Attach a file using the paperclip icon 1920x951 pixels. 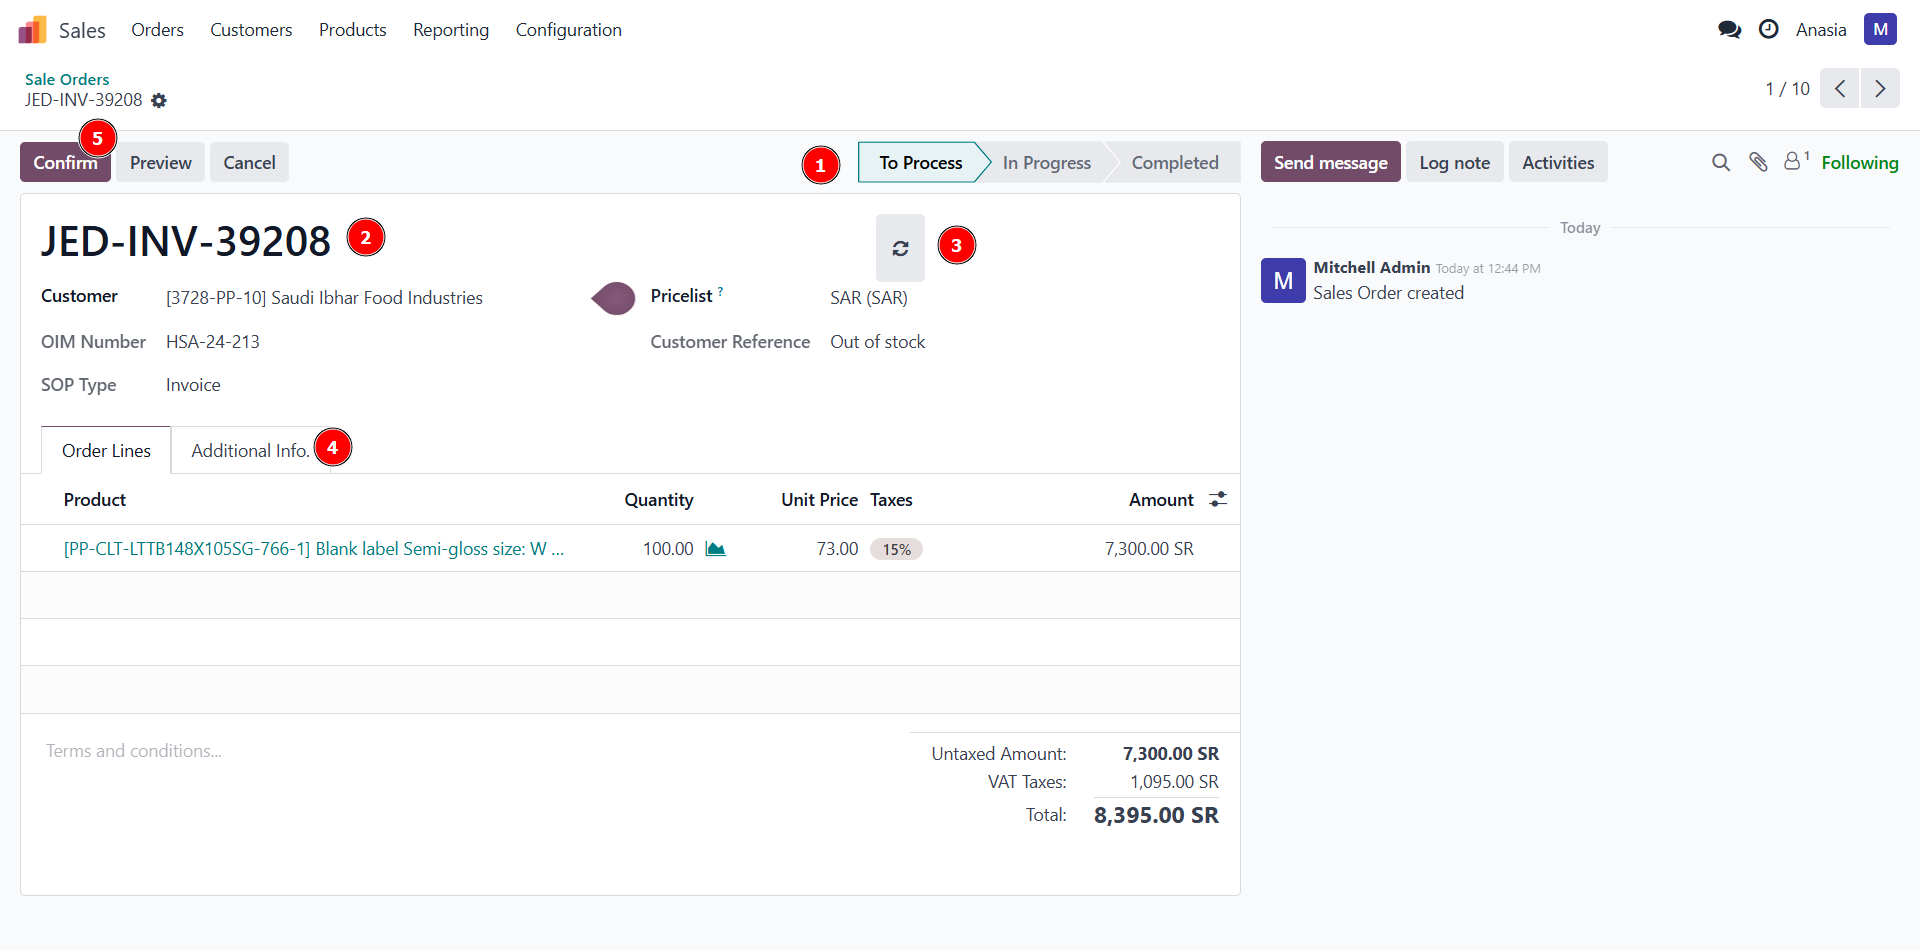[x=1759, y=161]
